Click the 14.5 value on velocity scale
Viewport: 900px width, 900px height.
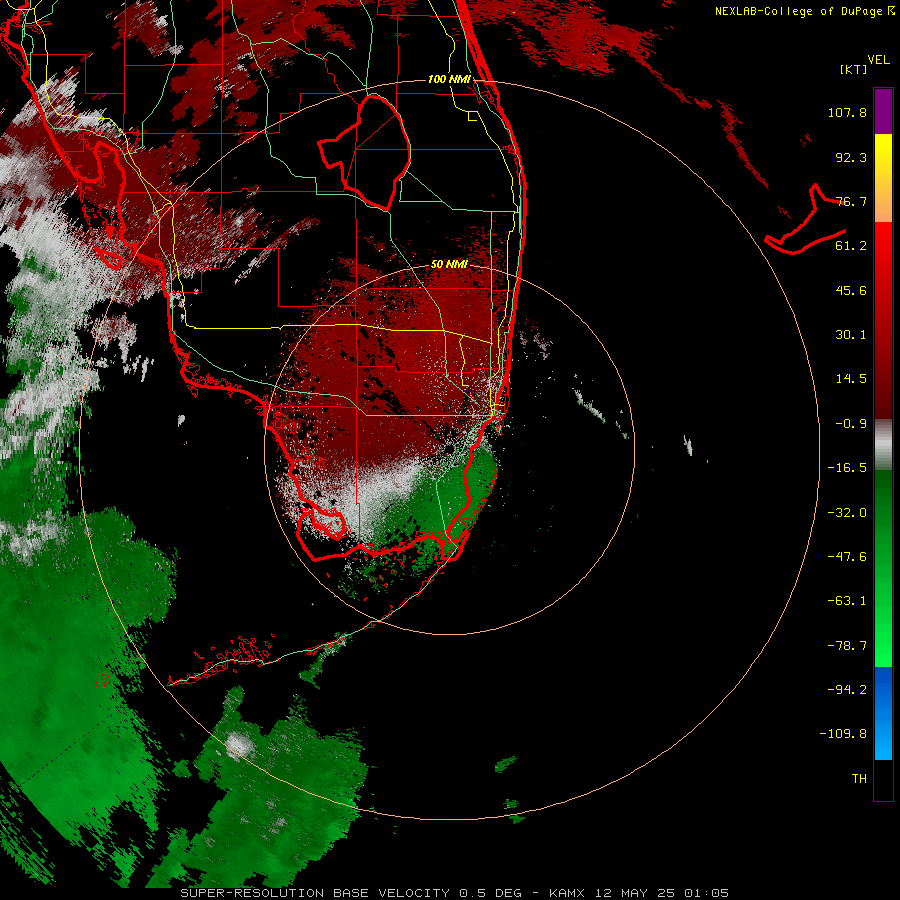851,379
